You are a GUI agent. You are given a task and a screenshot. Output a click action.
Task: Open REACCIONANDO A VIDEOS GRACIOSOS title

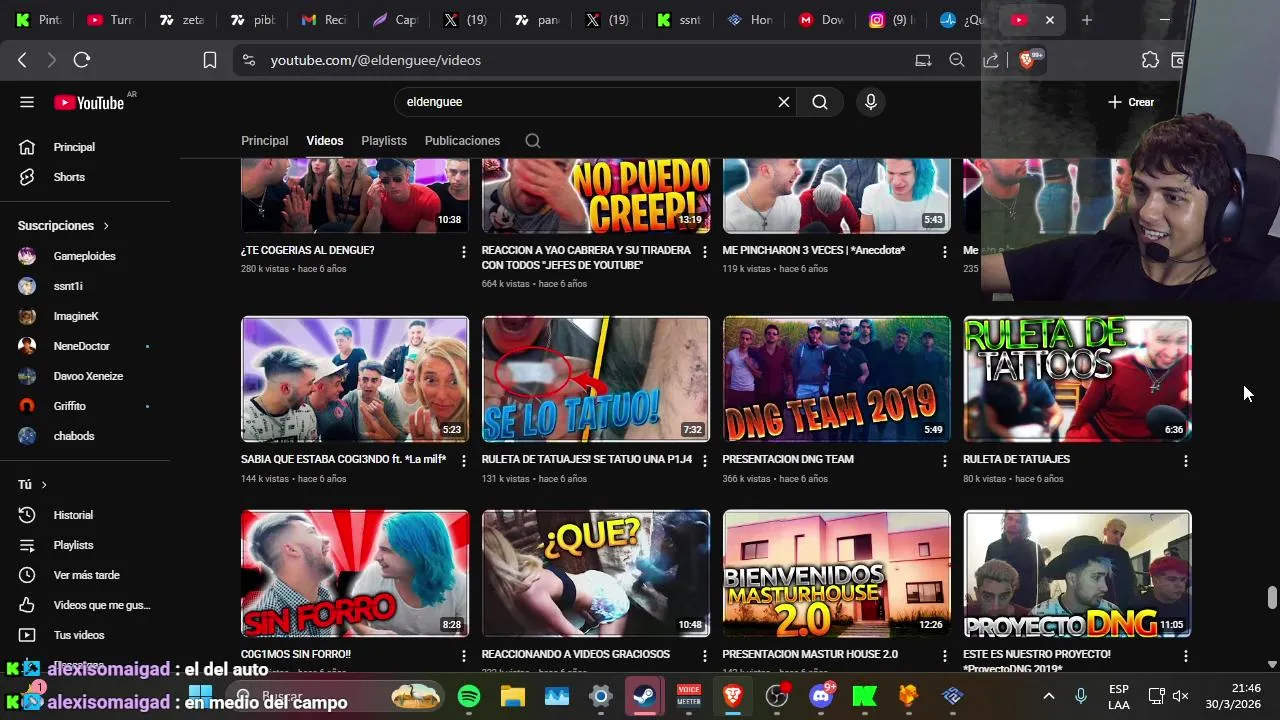click(x=576, y=654)
